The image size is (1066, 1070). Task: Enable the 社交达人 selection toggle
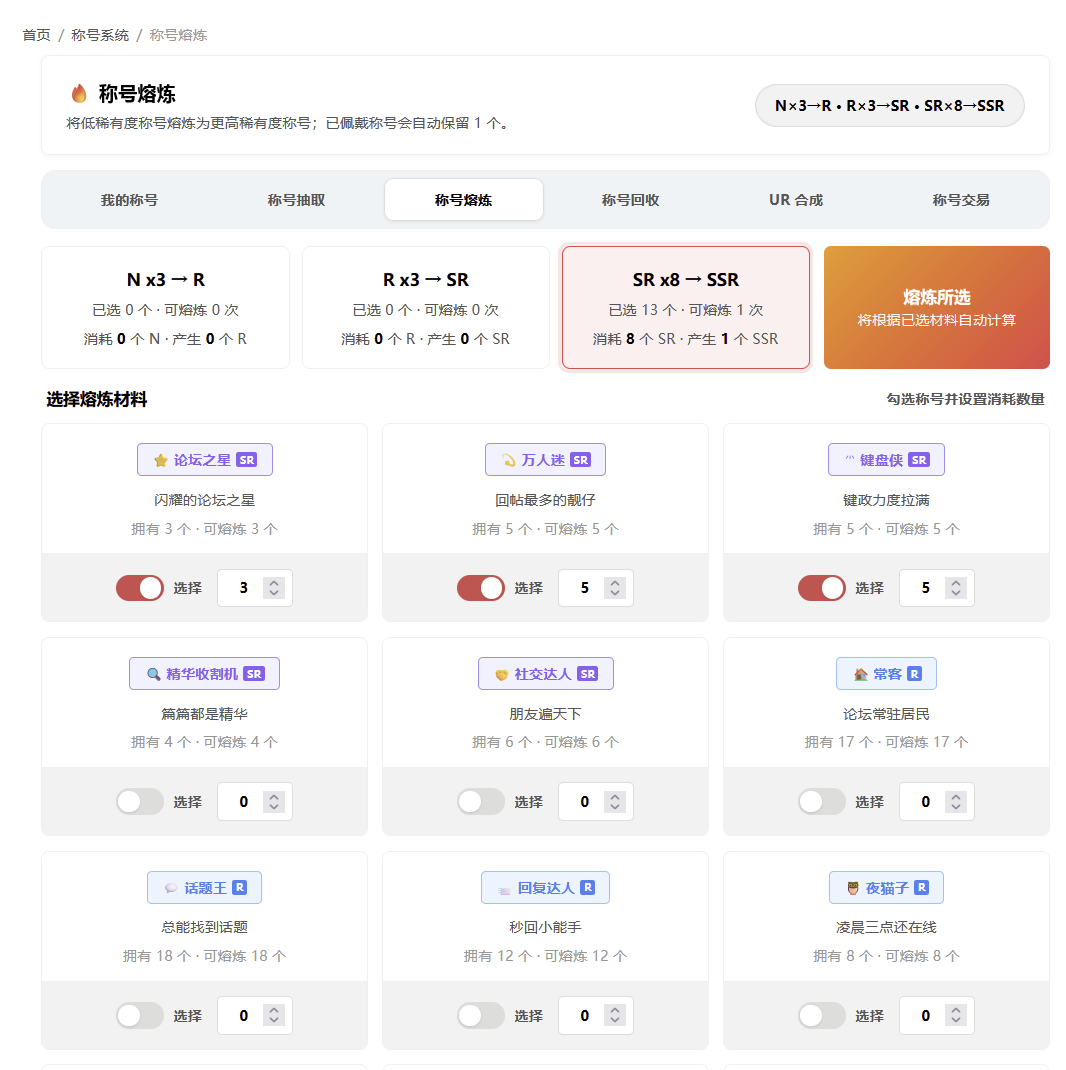click(x=481, y=801)
